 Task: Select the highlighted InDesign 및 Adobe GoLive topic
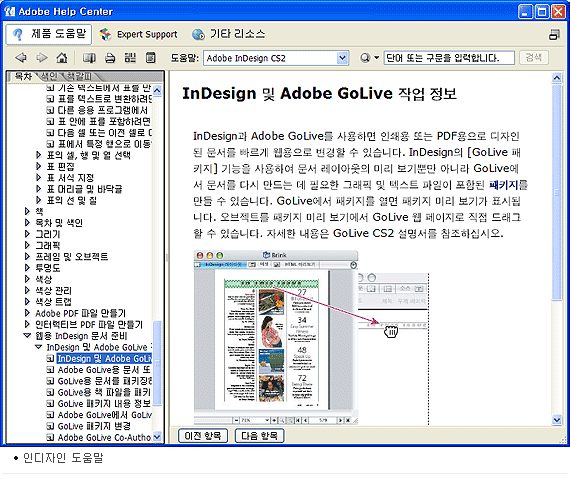tap(104, 359)
